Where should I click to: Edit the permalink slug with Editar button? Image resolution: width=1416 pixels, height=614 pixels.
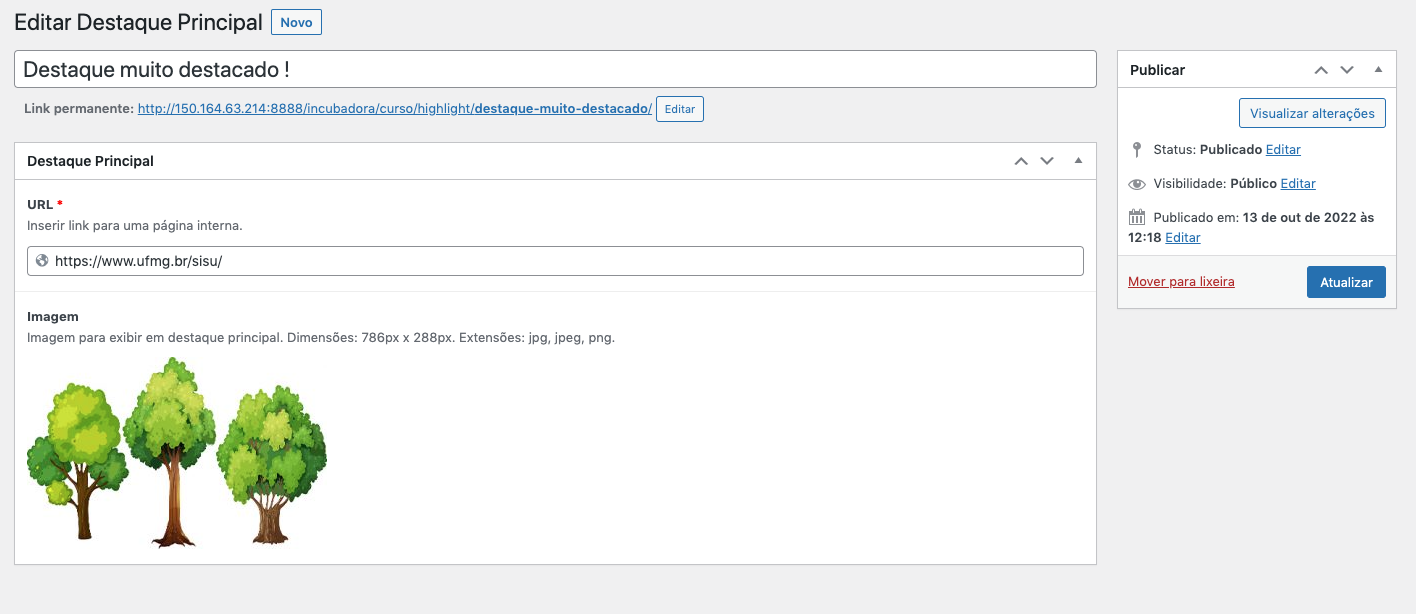[x=680, y=109]
